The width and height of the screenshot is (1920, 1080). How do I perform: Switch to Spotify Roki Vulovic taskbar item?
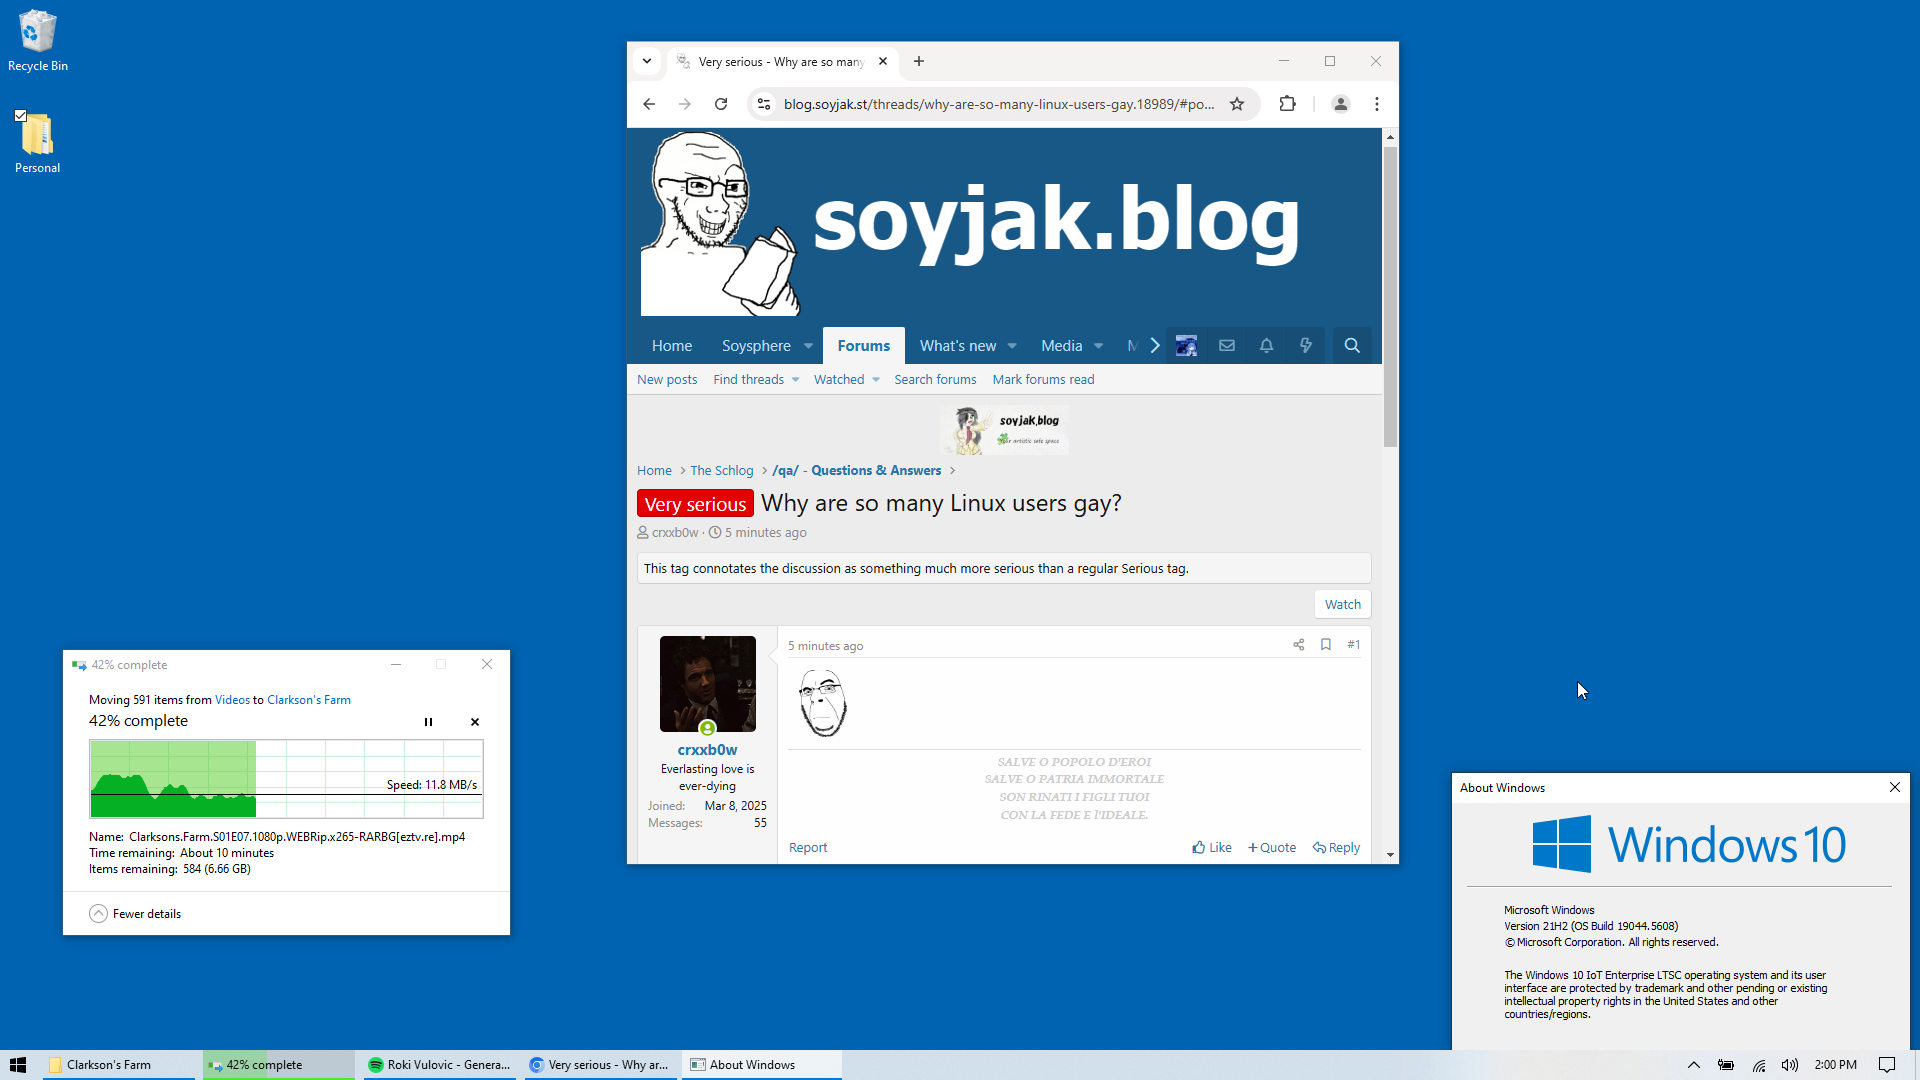(438, 1065)
